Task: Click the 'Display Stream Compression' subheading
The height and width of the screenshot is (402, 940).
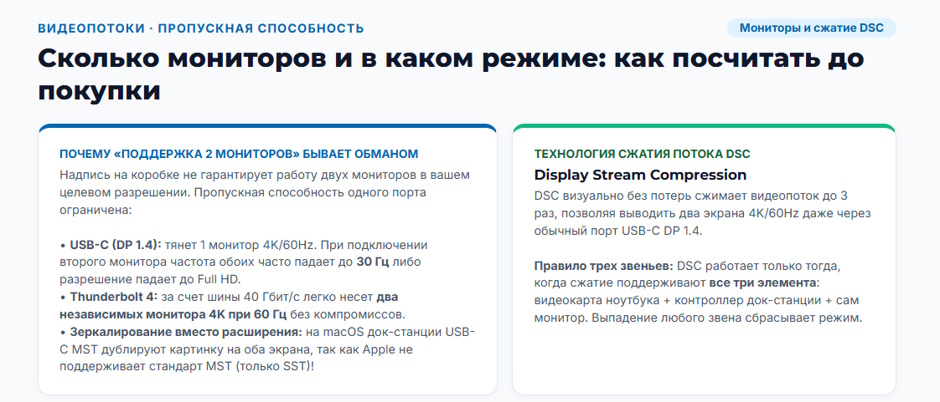Action: [x=640, y=175]
